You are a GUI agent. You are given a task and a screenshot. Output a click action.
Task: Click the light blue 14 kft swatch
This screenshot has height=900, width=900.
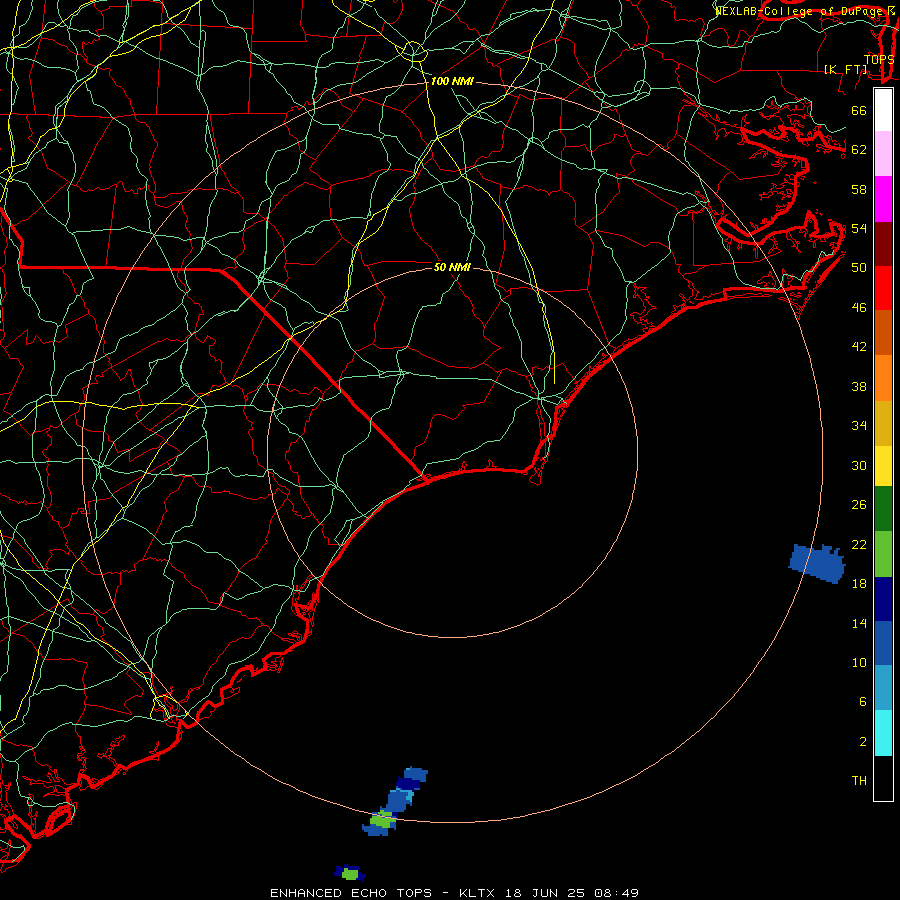coord(883,688)
